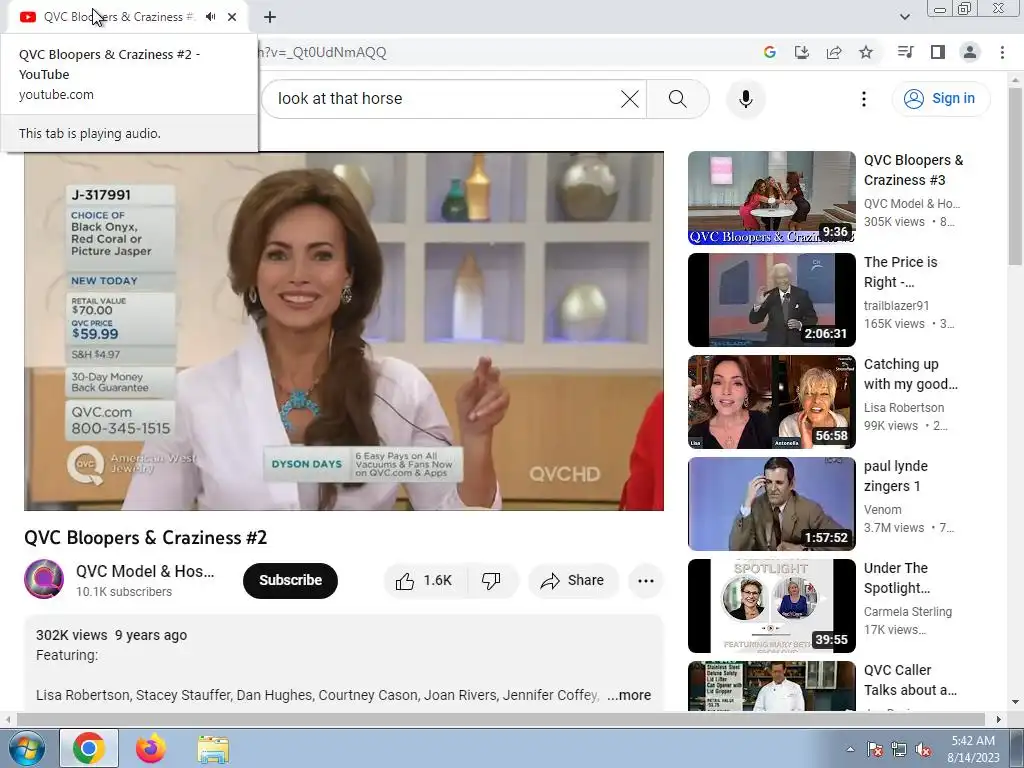Expand the tab search chevron
1024x768 pixels.
click(904, 17)
